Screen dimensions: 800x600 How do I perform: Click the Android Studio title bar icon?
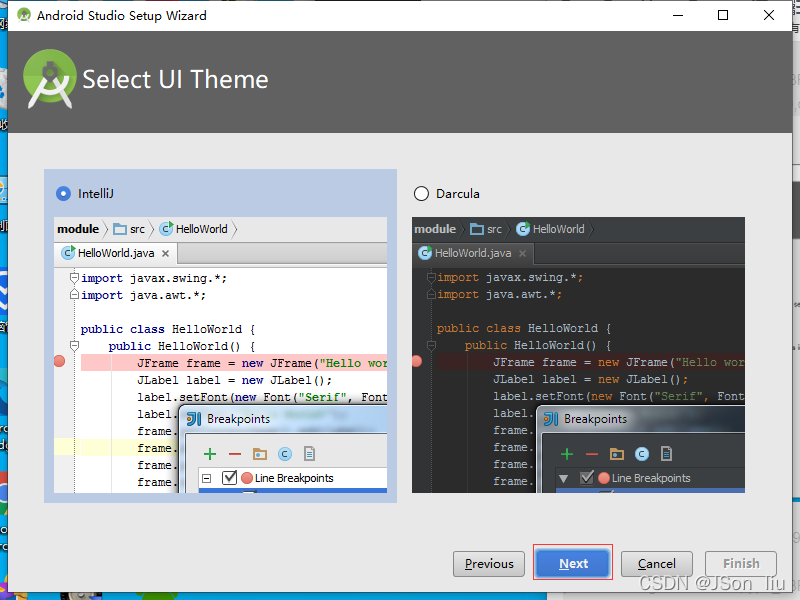23,15
